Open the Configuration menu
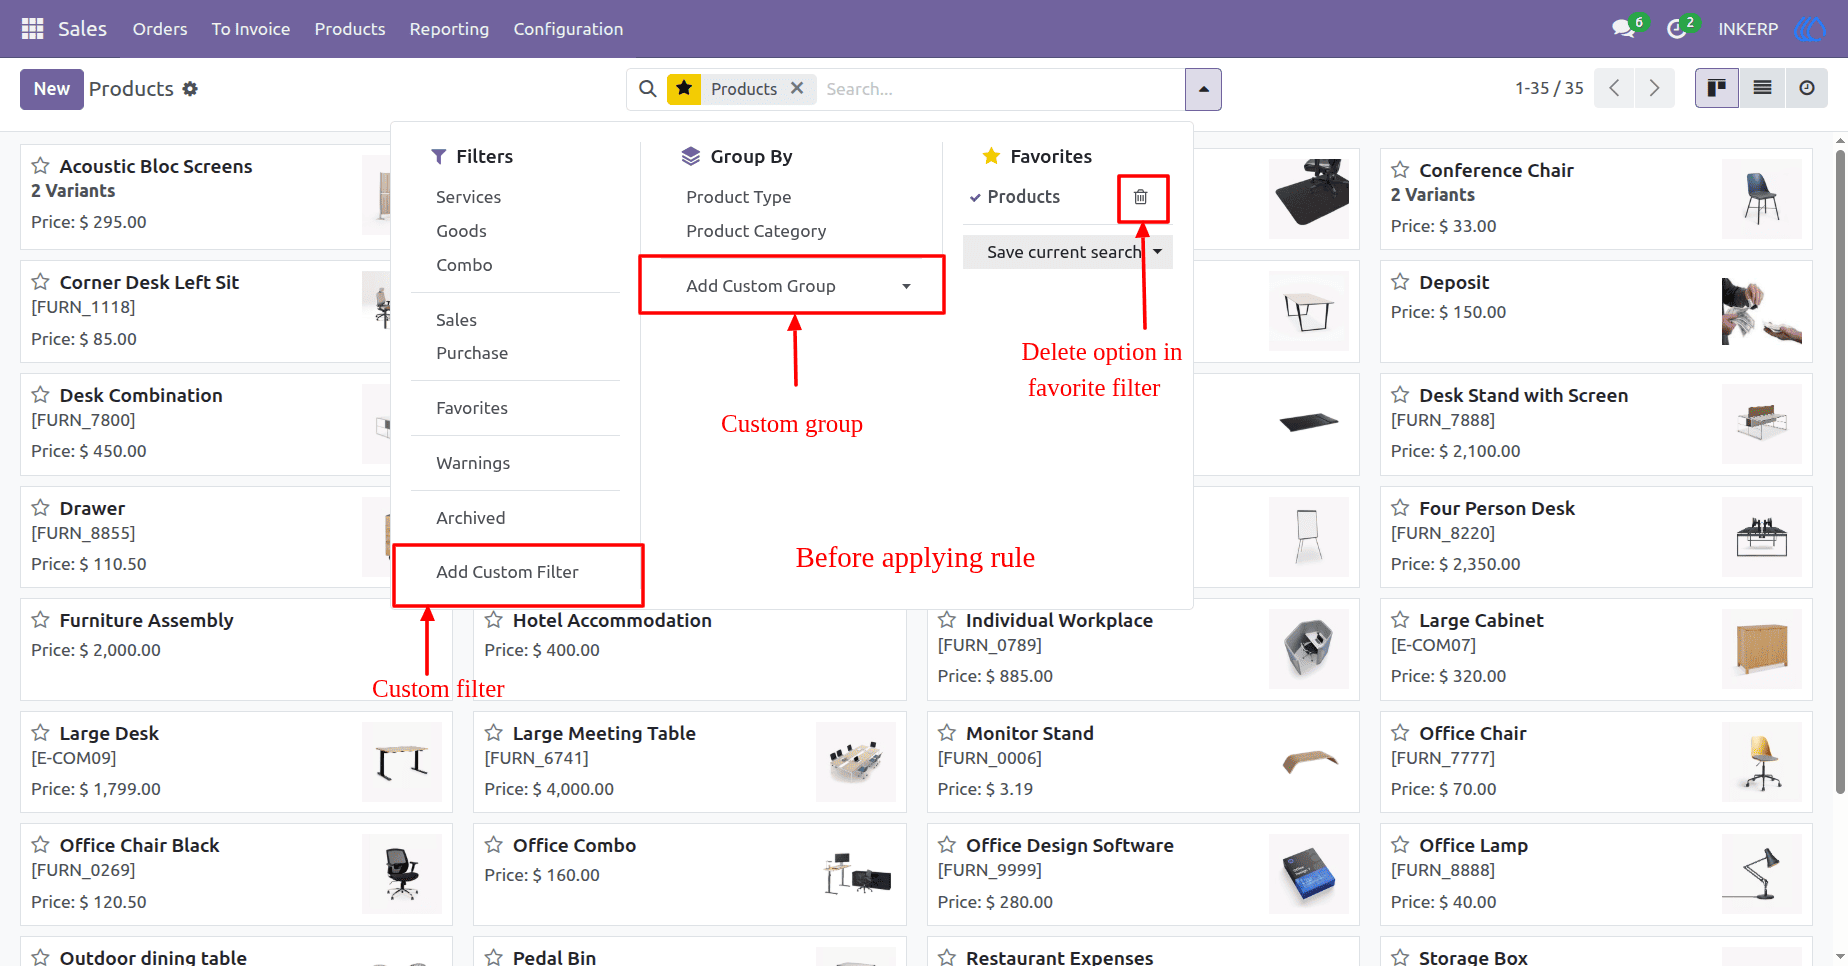This screenshot has height=966, width=1848. pos(568,29)
